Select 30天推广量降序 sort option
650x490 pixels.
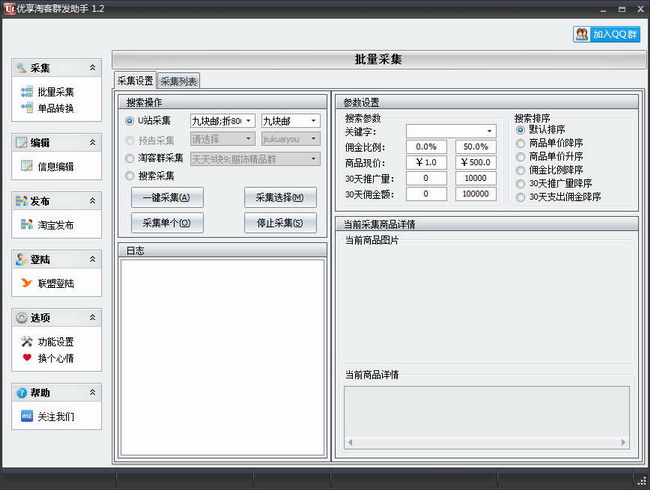click(x=520, y=184)
